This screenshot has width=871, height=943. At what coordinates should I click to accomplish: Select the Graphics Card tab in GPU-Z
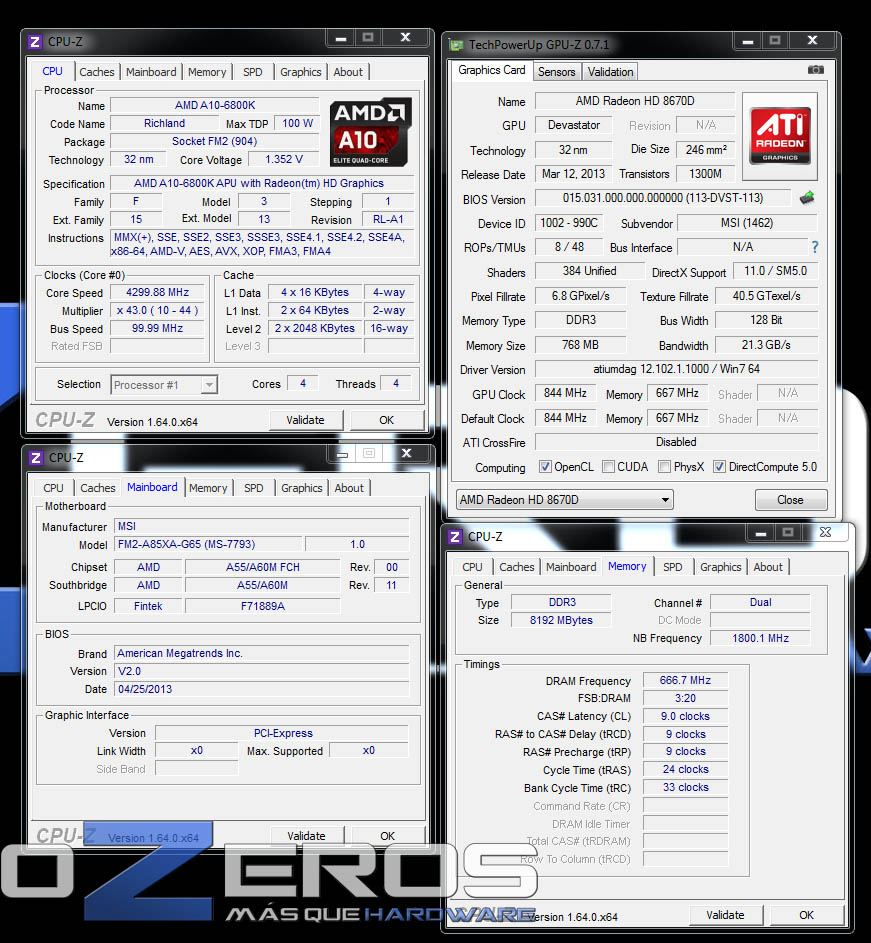(x=491, y=70)
